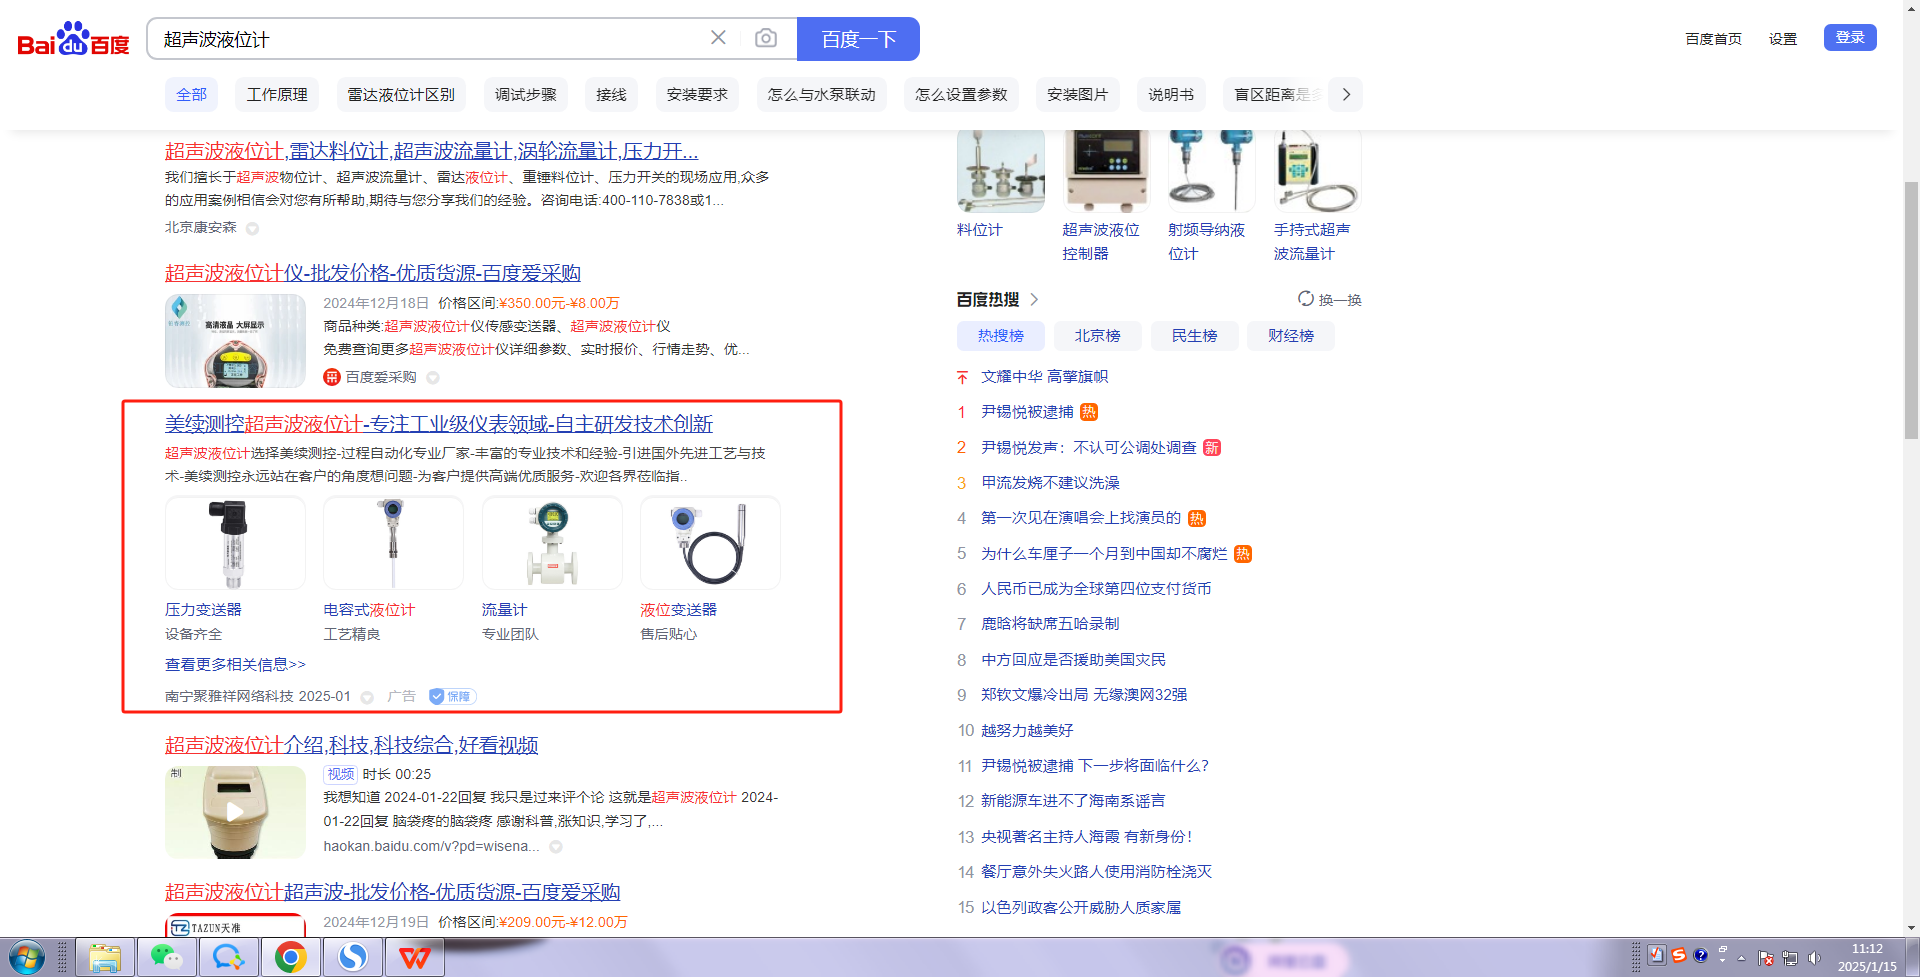Open the 超声波液位计介绍 video result title

(x=352, y=745)
